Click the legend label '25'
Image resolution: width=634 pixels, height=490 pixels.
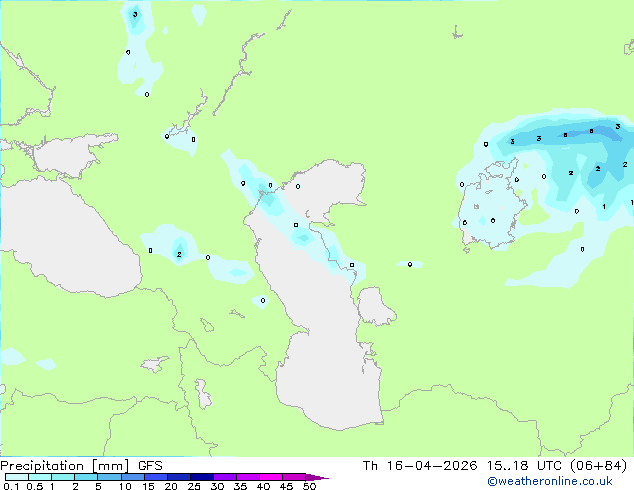tap(194, 486)
